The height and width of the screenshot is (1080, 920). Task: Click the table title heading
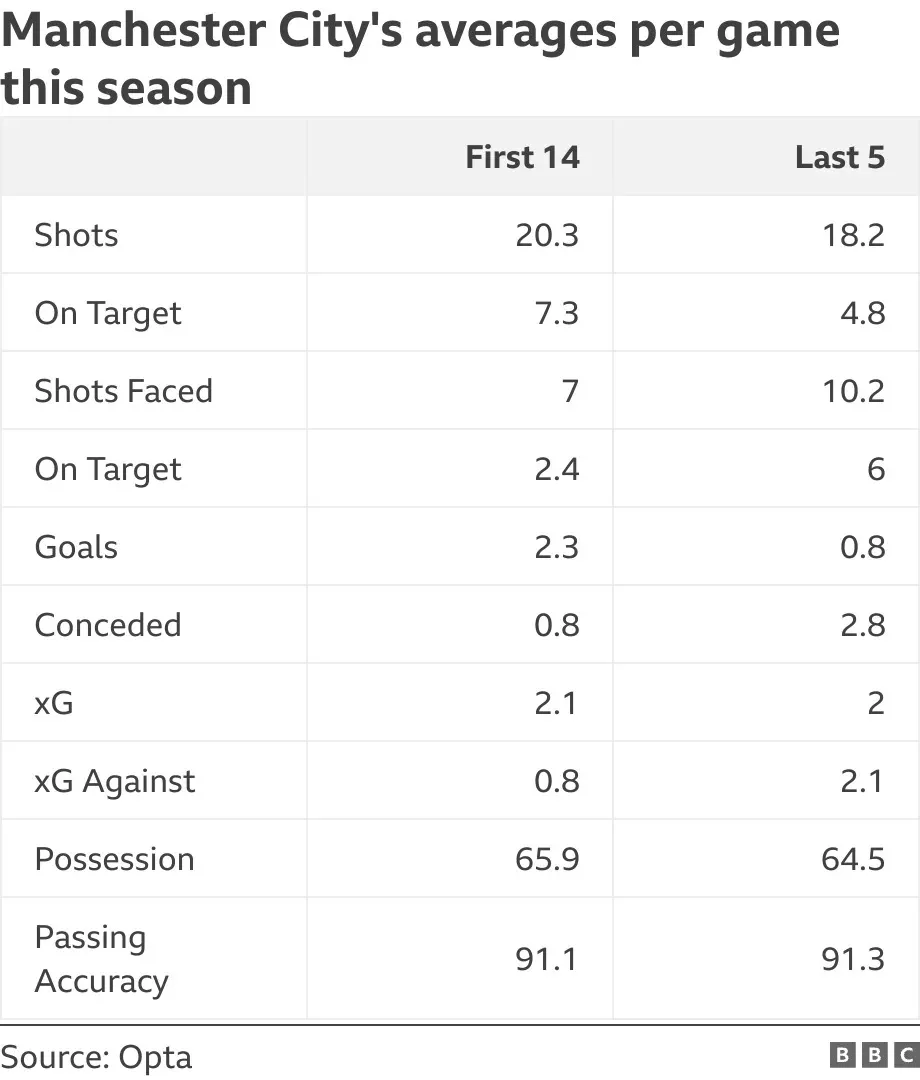[x=420, y=59]
